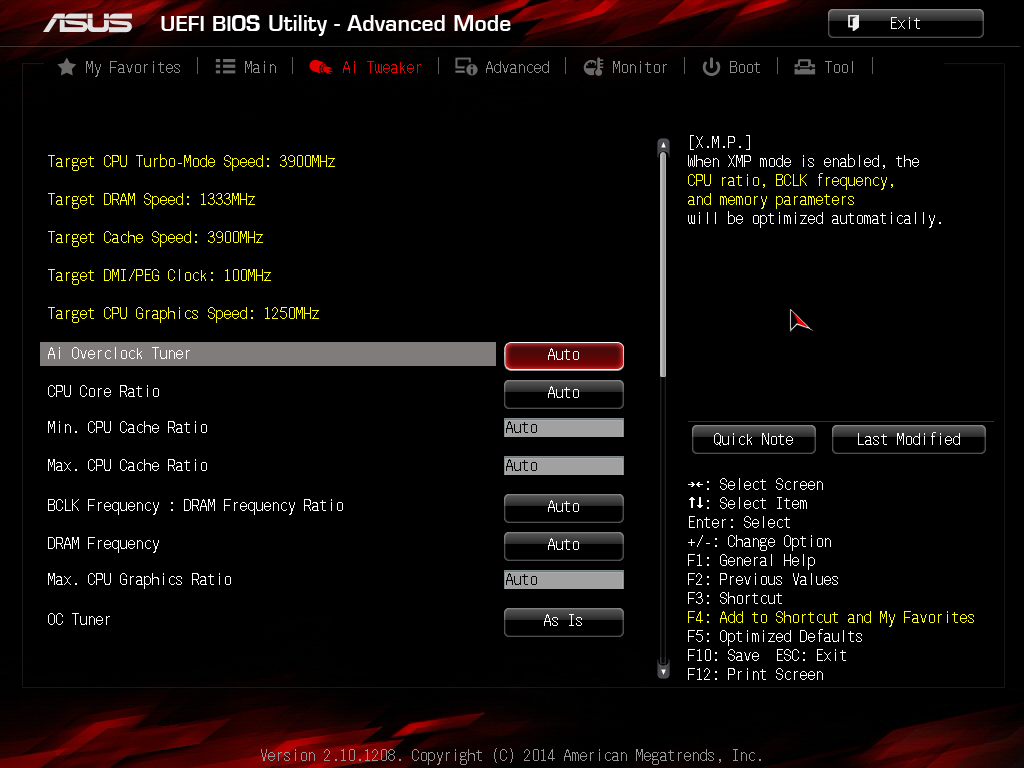Click the red Ai Tweaker tab icon

tap(321, 67)
